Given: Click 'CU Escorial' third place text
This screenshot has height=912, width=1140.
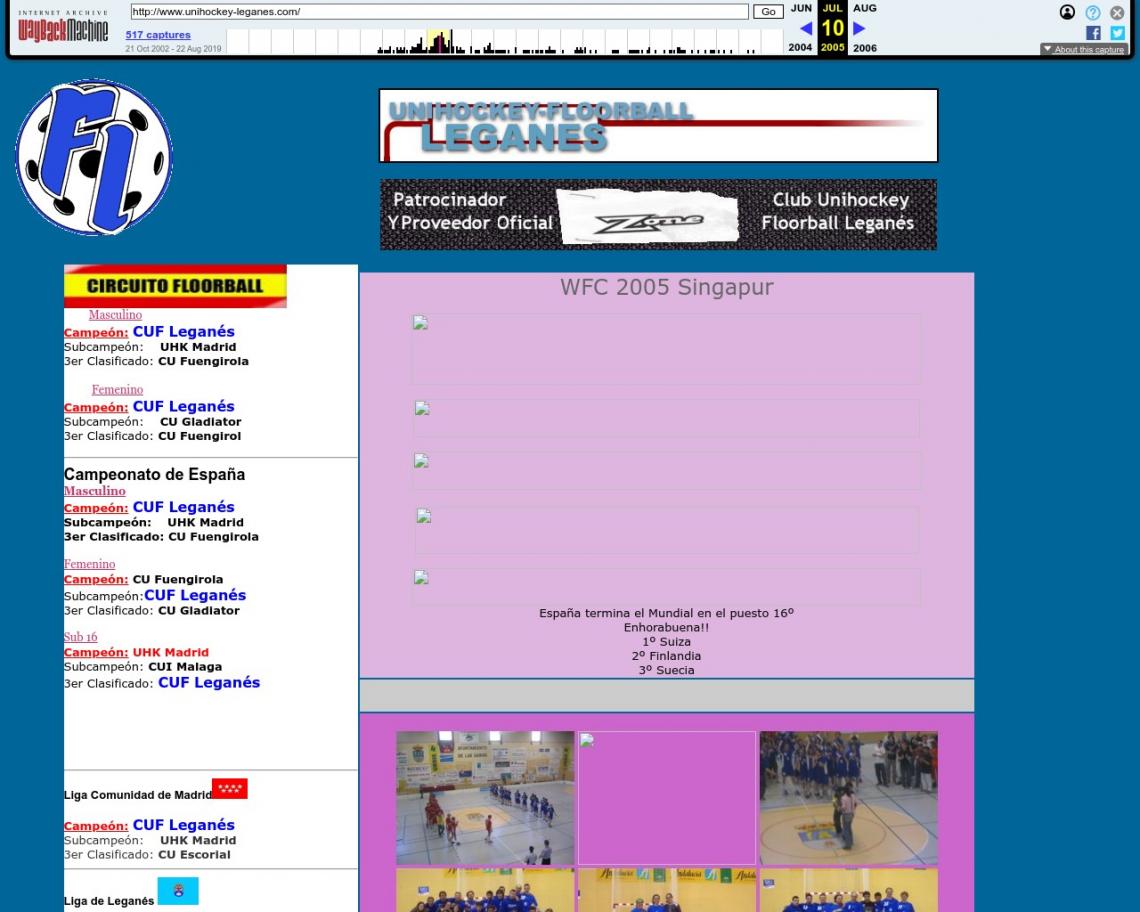Looking at the screenshot, I should tap(194, 855).
